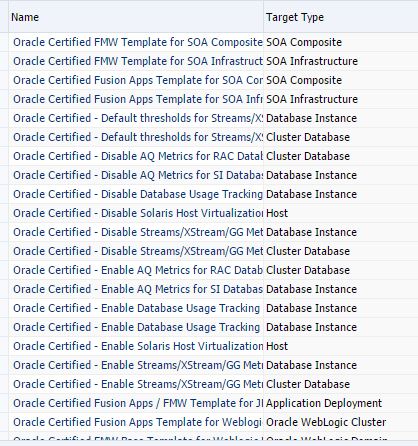Image resolution: width=418 pixels, height=446 pixels.
Task: Open Fusion Apps Template for SOA Infrastructure link
Action: pos(138,99)
